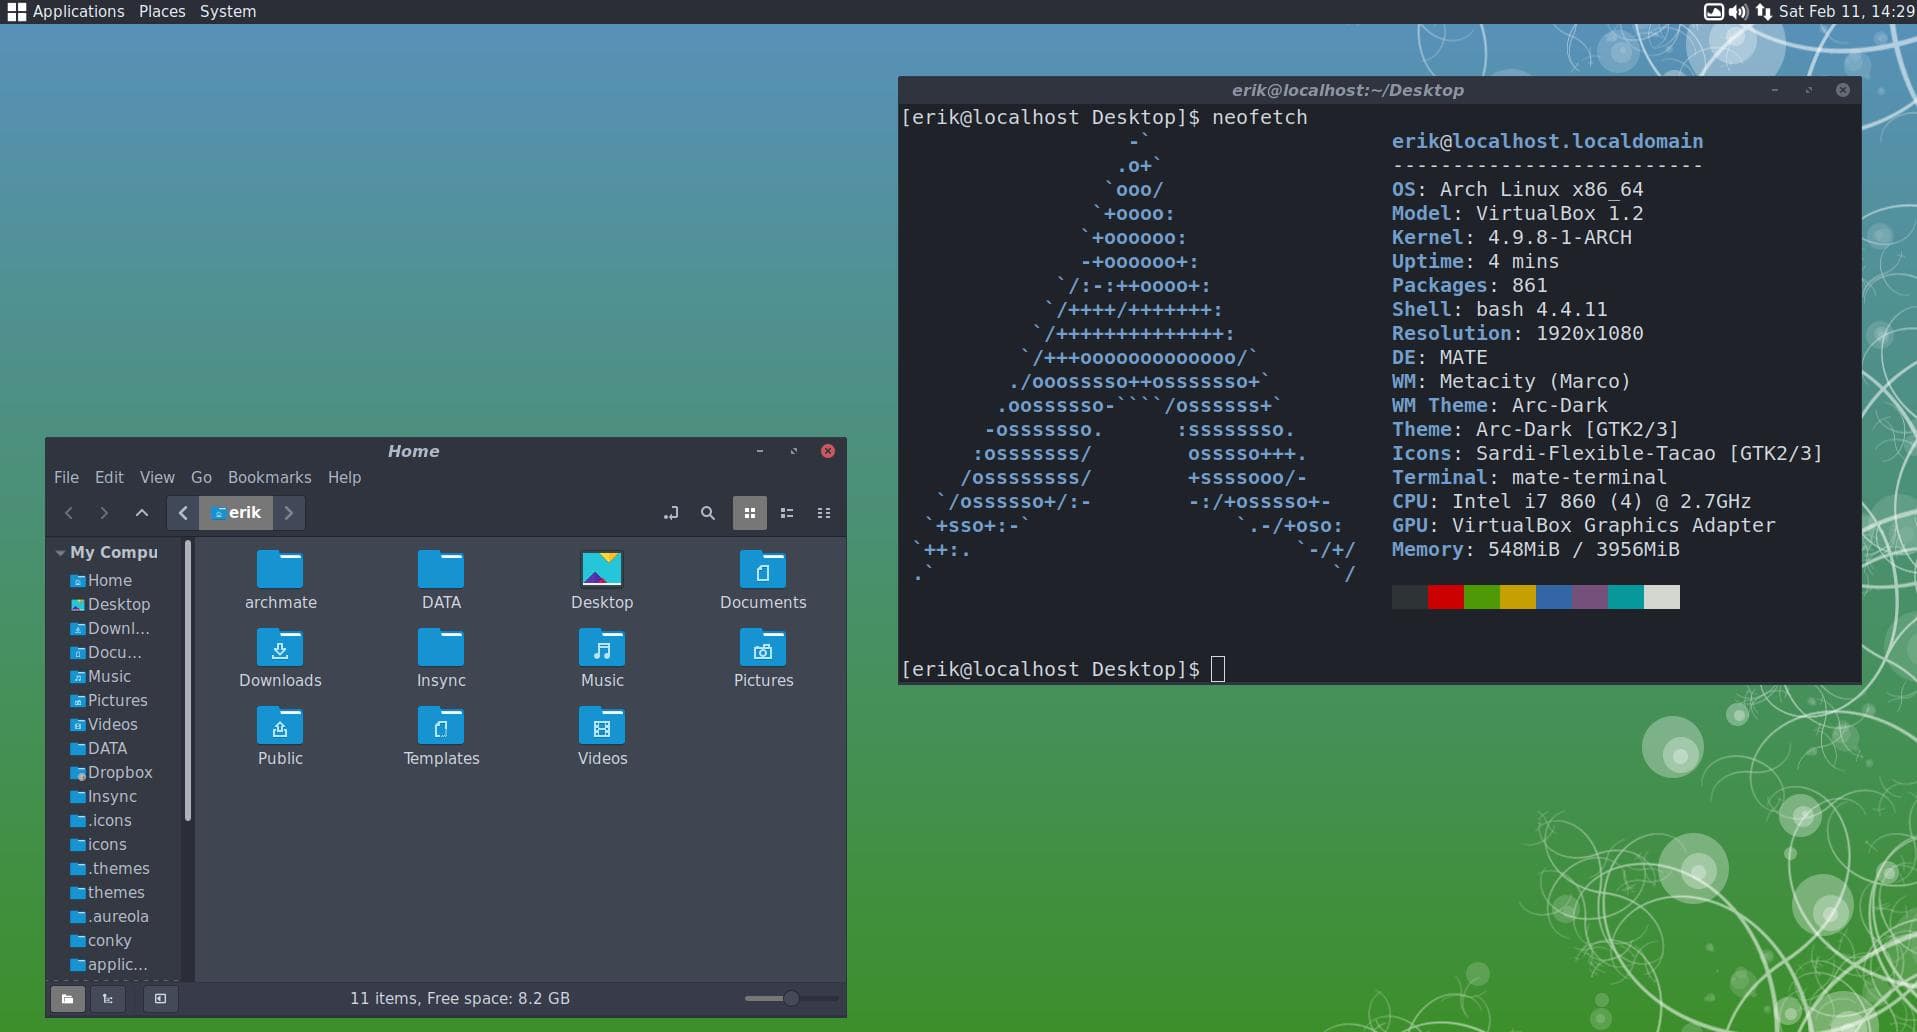Screen dimensions: 1917x1032
Task: Select the Videos folder in the icon pane
Action: pyautogui.click(x=602, y=736)
